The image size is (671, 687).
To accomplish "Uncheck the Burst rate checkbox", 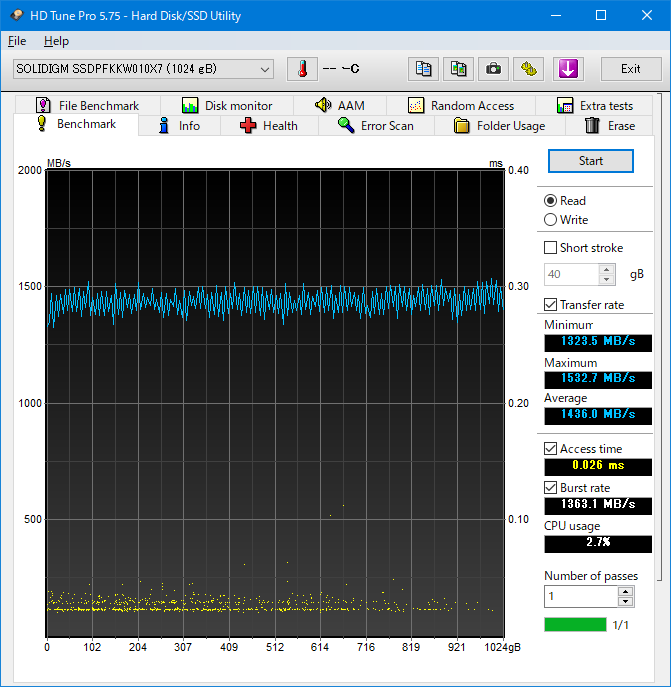I will pyautogui.click(x=550, y=488).
